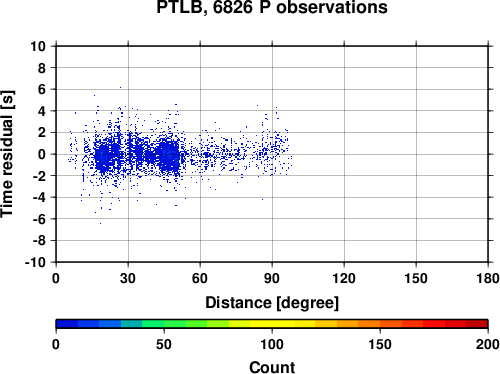The width and height of the screenshot is (500, 374).
Task: Click the x-axis tick label 30
Action: click(128, 278)
